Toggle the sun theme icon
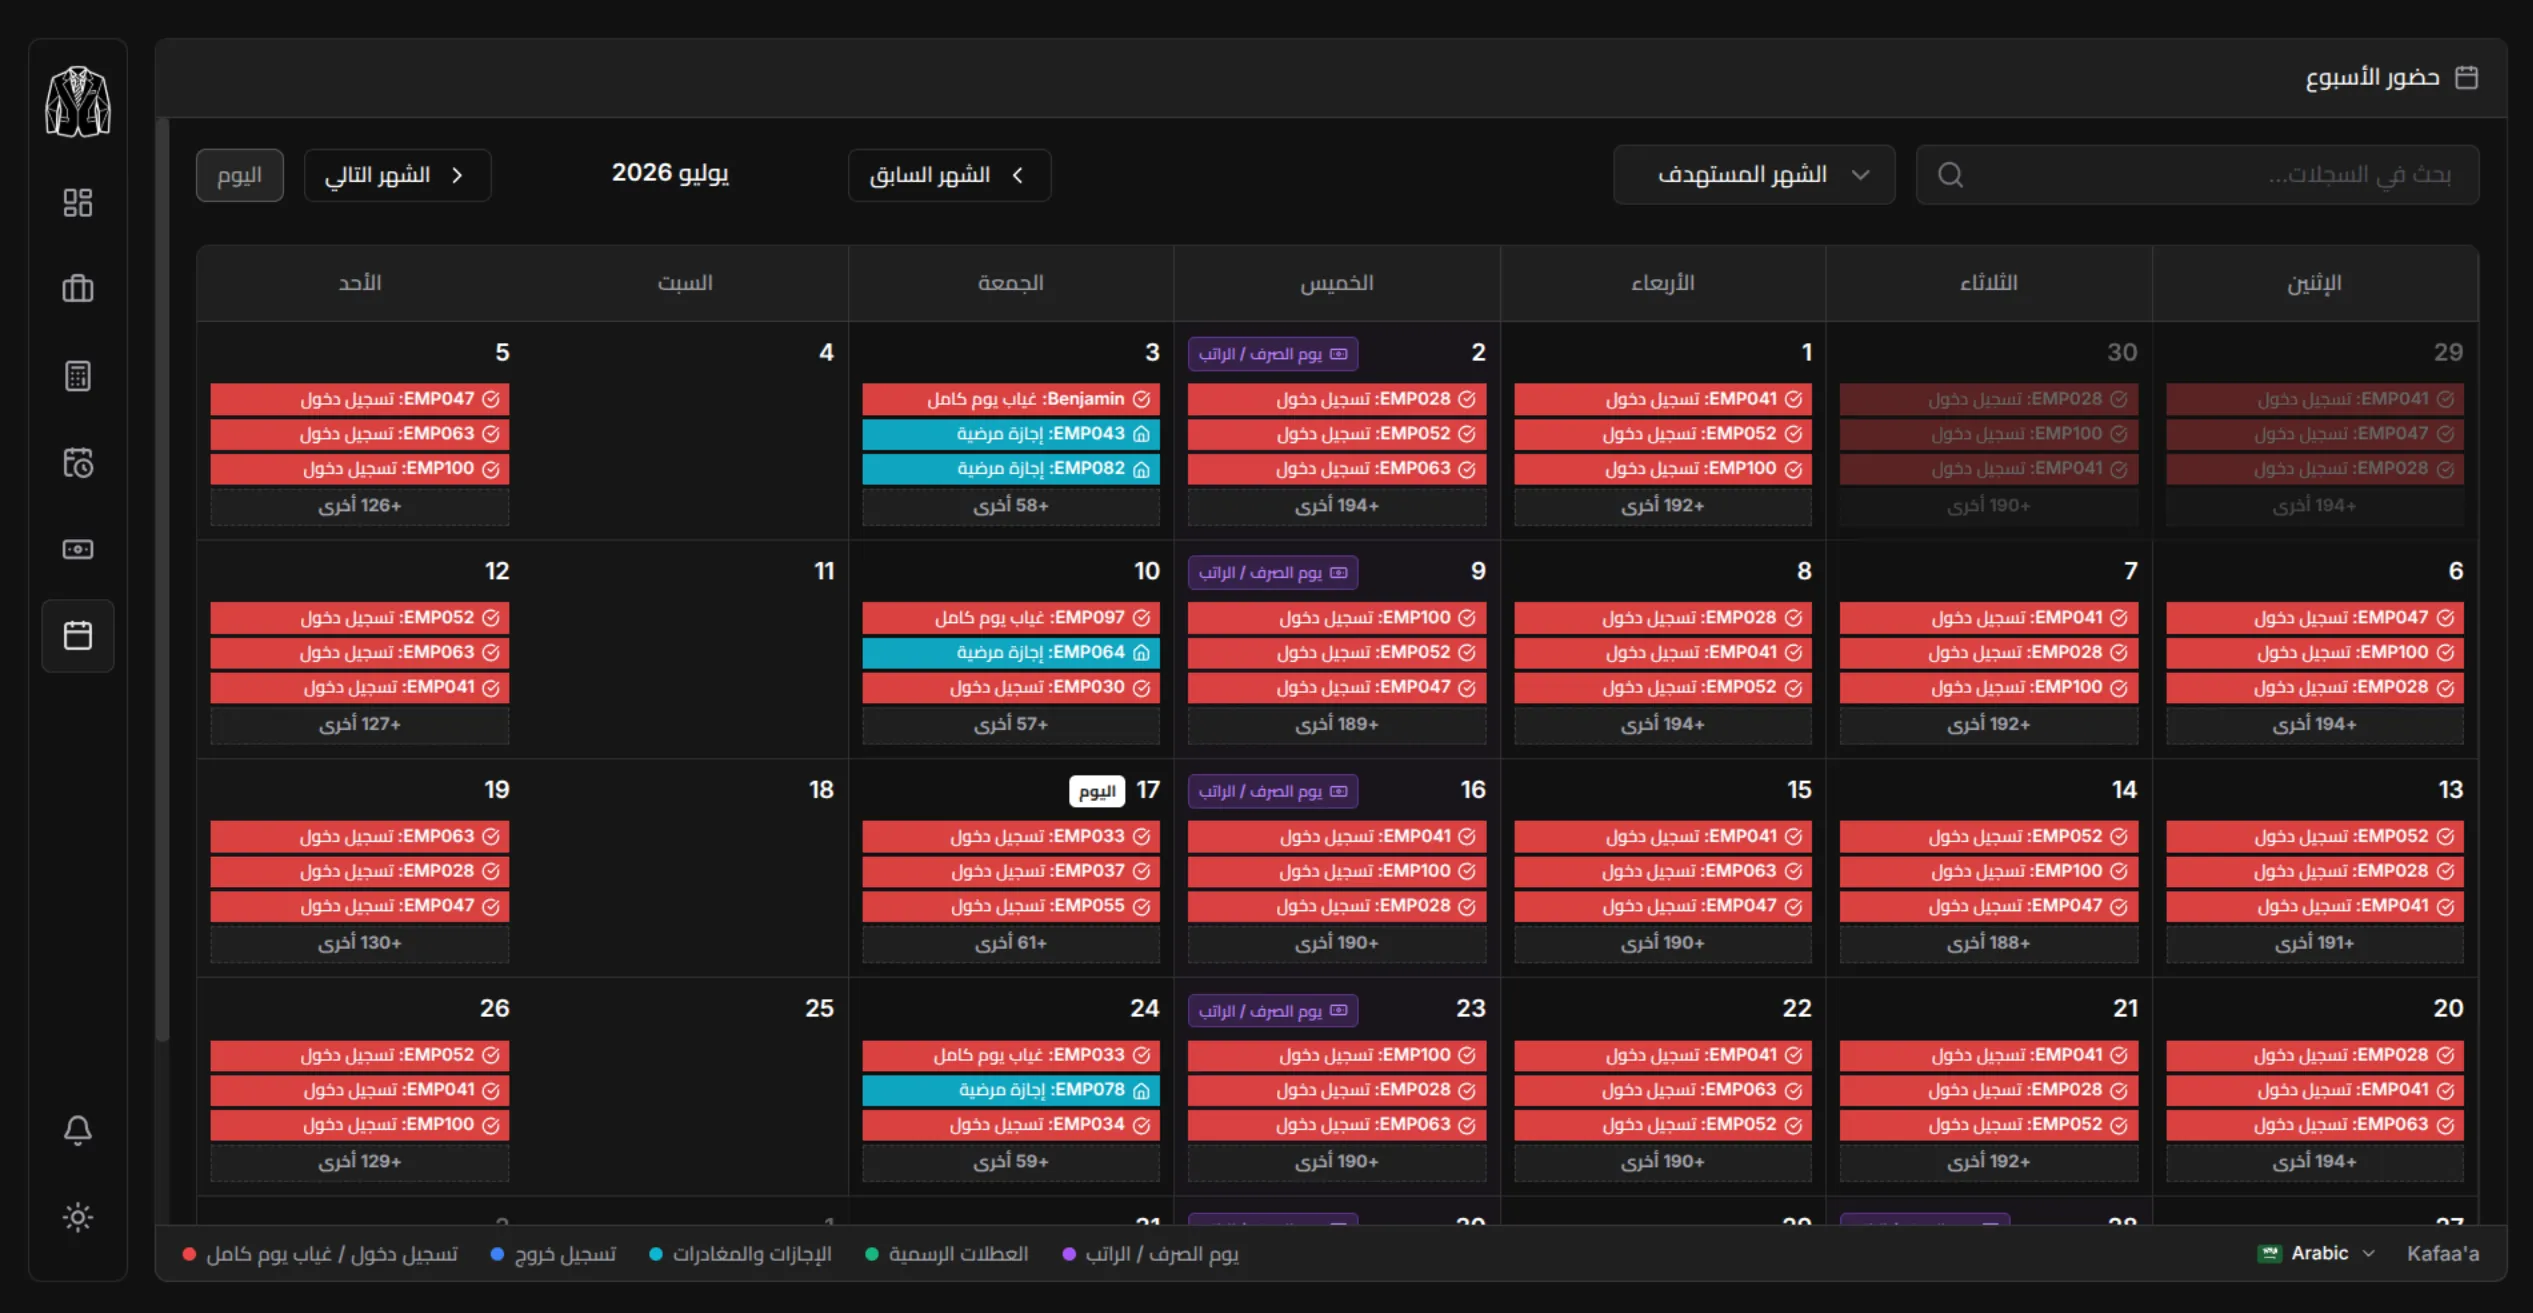This screenshot has width=2533, height=1313. click(x=78, y=1217)
